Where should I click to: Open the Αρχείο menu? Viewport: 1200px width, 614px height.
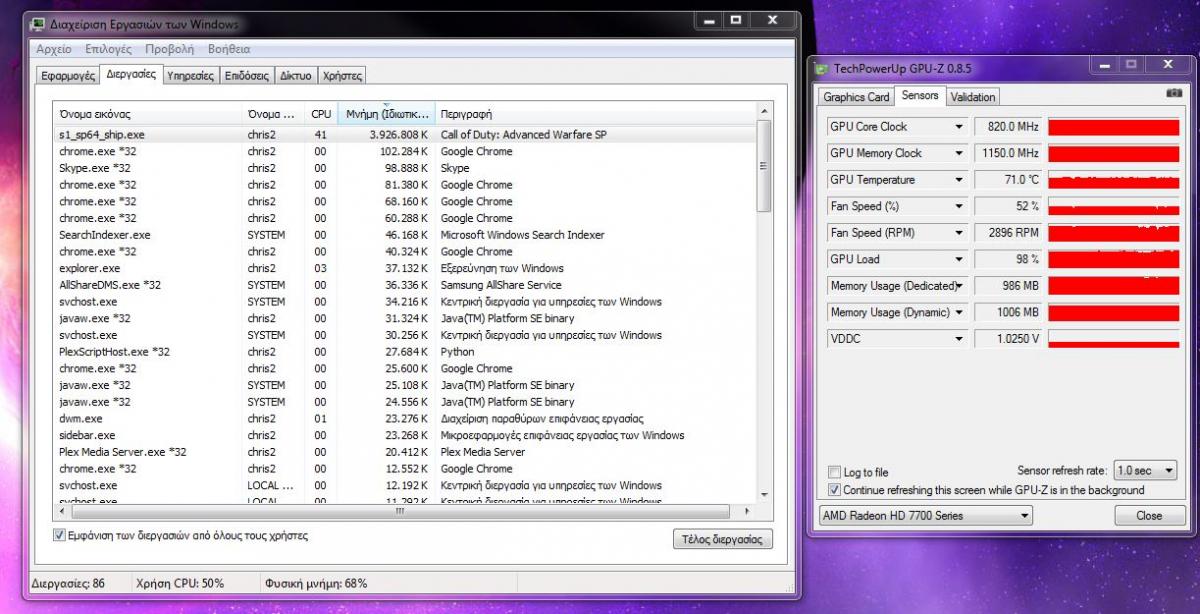[x=53, y=49]
